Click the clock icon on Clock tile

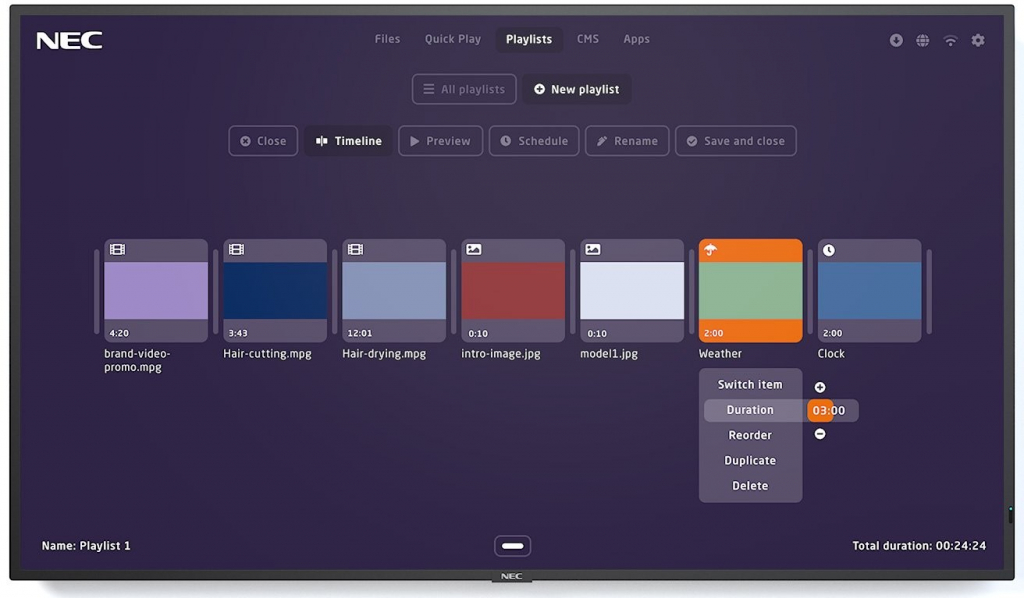coord(829,250)
